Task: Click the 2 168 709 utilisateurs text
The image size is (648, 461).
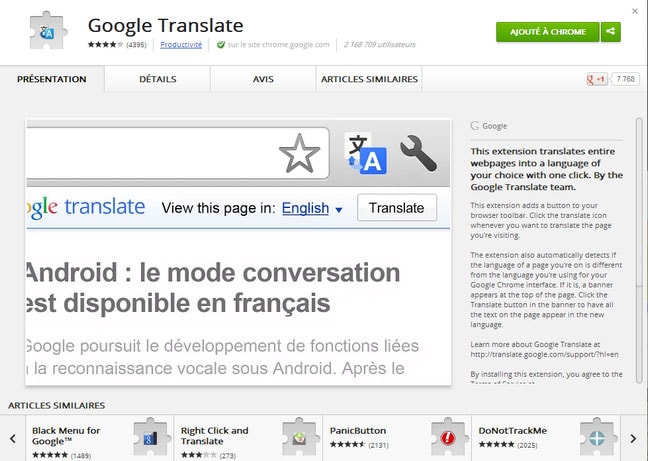Action: [x=379, y=45]
